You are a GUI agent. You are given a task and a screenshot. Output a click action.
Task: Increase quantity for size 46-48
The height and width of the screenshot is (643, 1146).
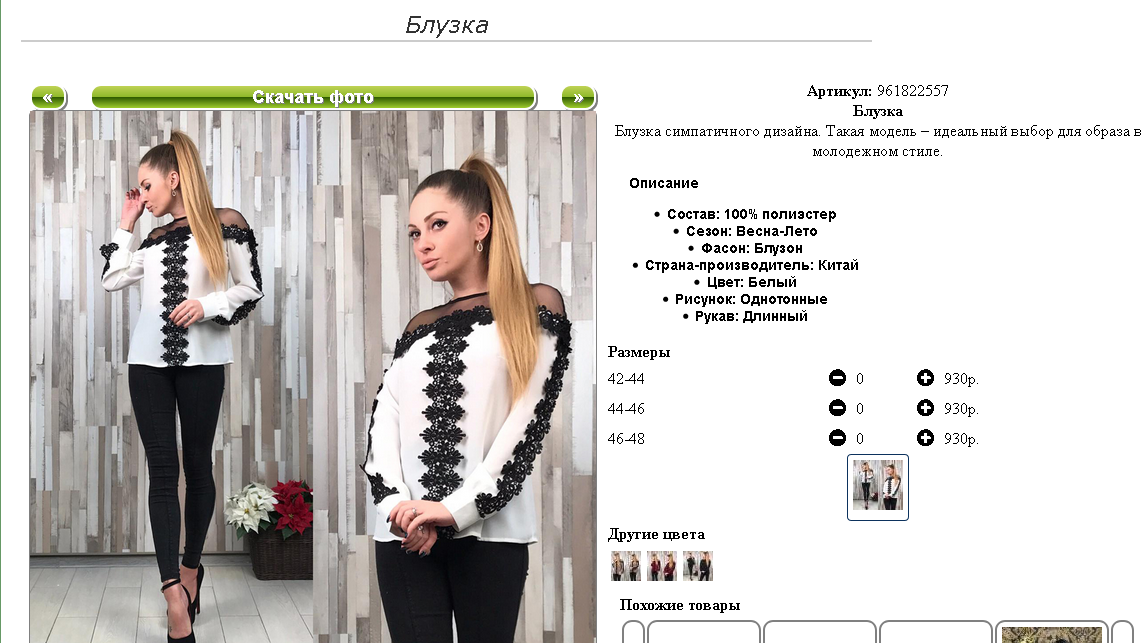point(925,438)
